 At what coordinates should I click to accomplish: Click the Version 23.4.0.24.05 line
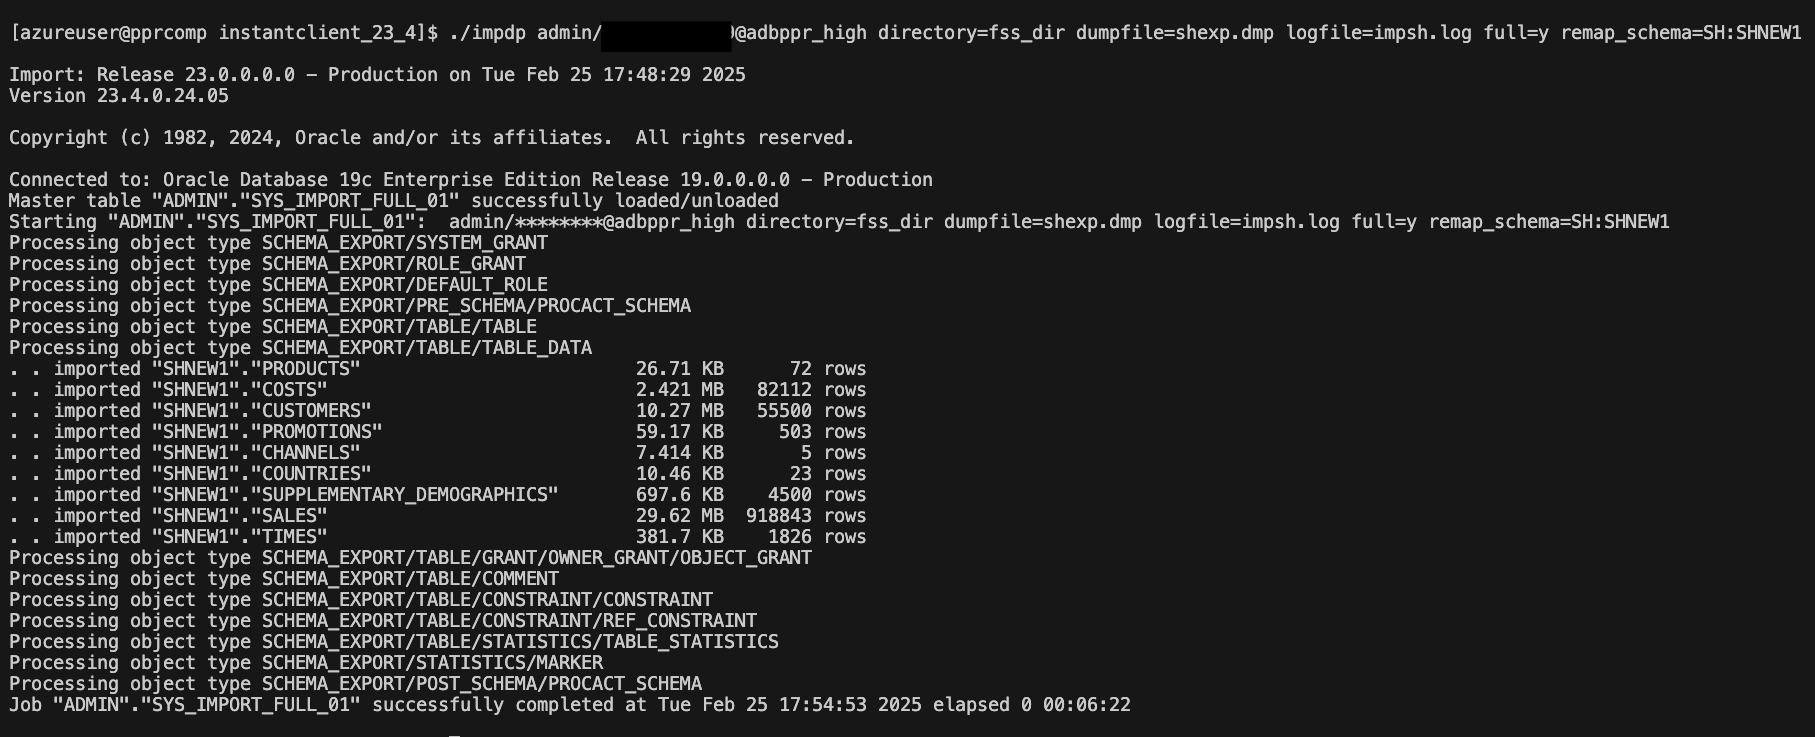coord(119,96)
